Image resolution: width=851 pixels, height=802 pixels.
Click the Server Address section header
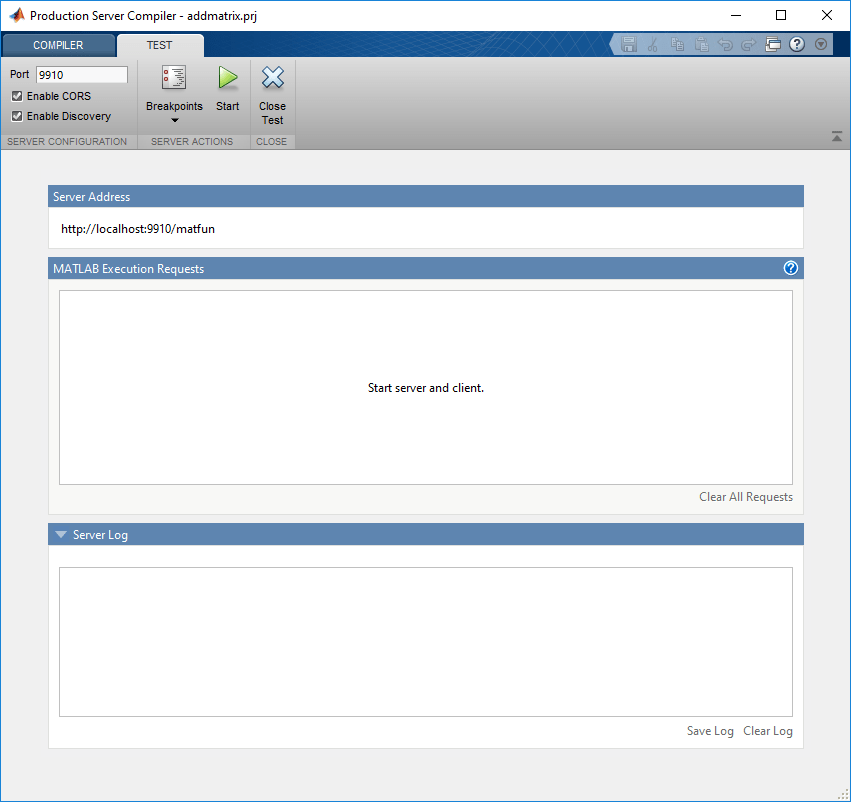point(426,196)
